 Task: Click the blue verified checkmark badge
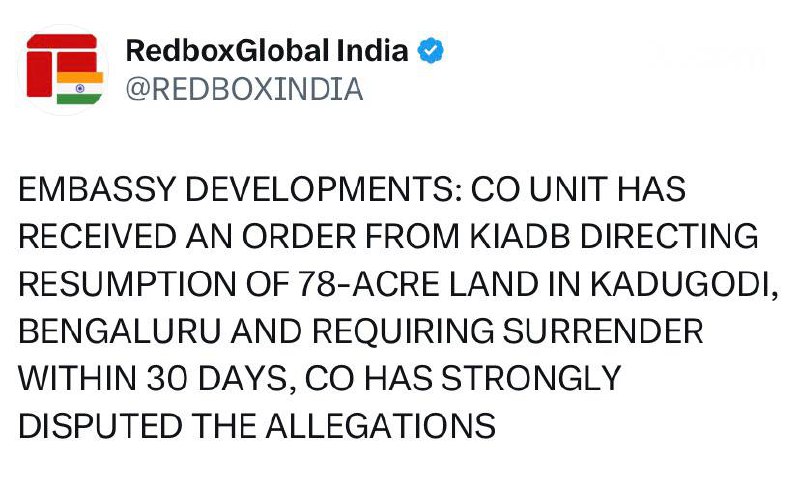click(430, 50)
